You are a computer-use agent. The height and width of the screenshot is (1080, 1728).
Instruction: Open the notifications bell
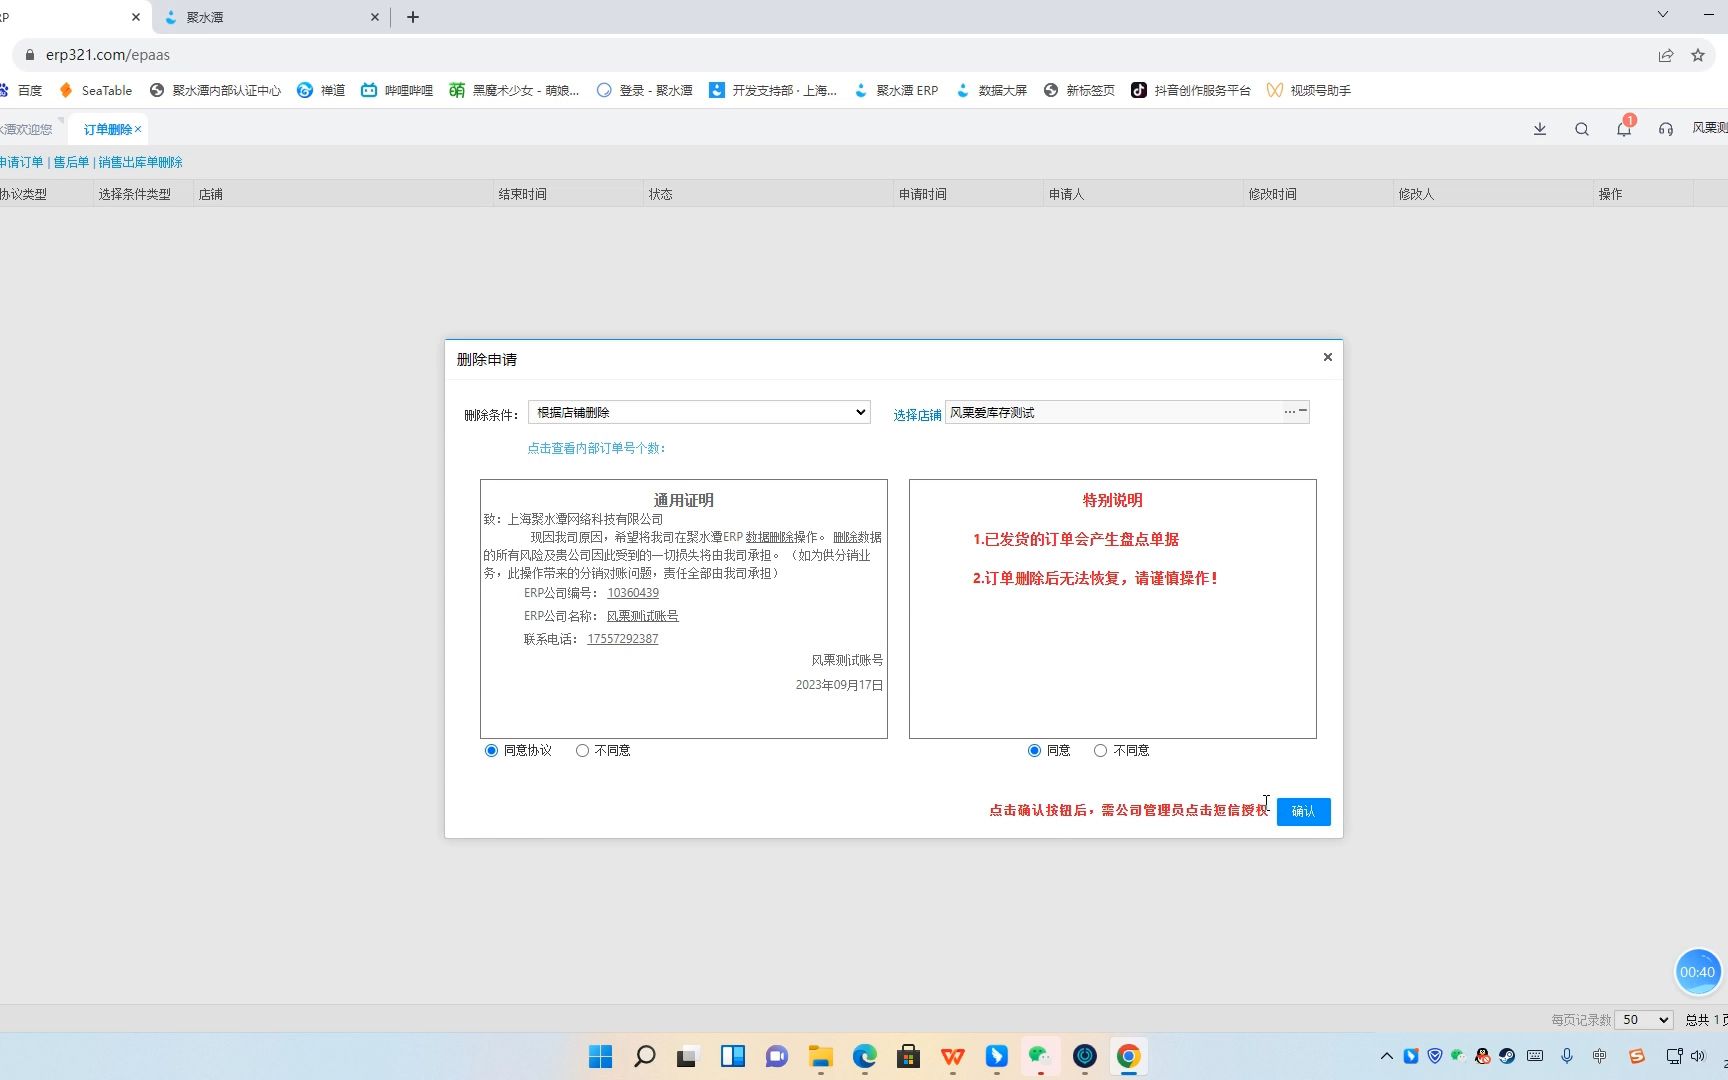tap(1624, 129)
